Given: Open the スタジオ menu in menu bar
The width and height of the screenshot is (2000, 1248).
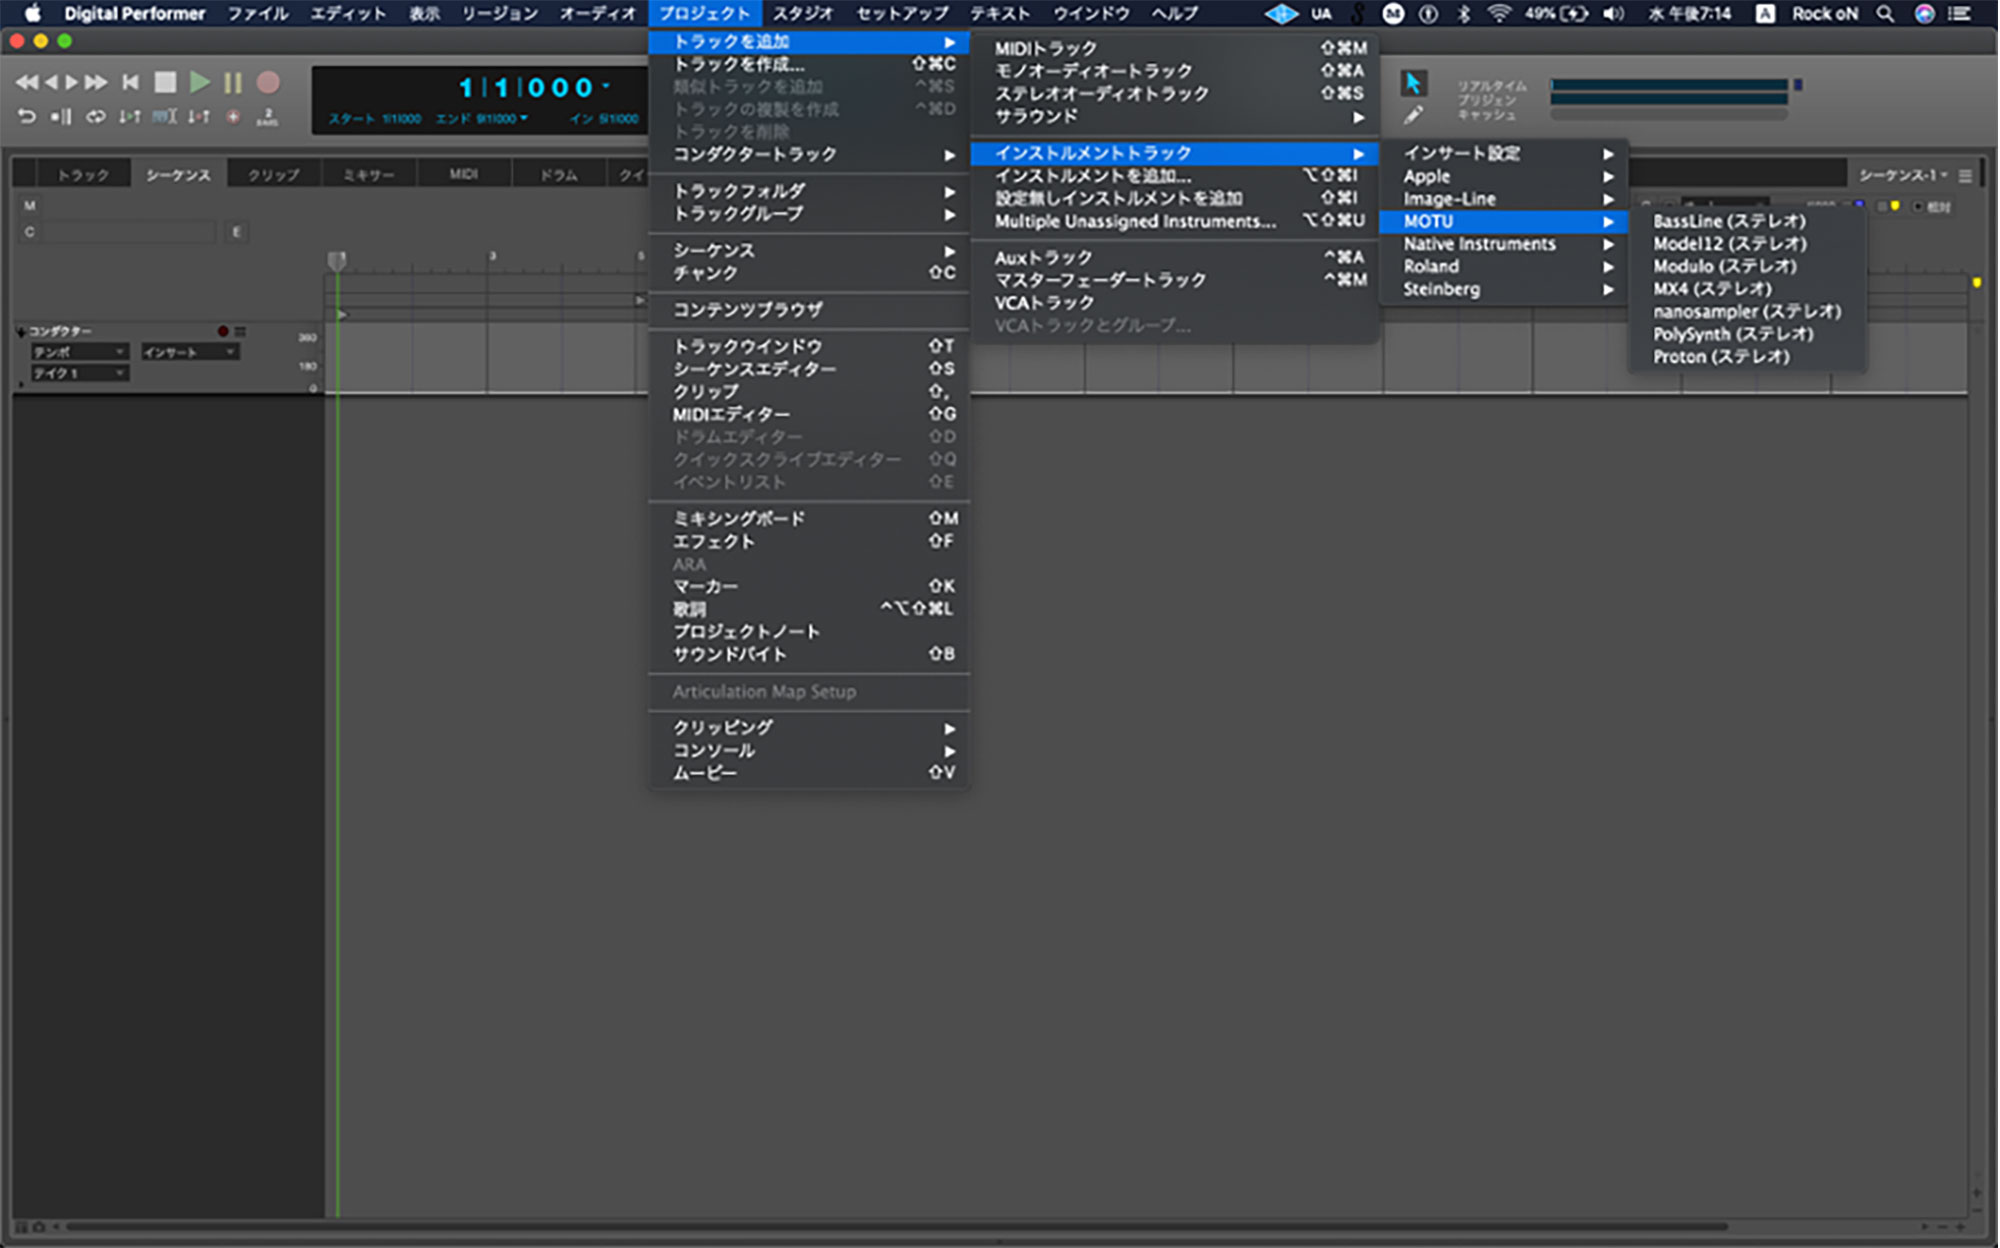Looking at the screenshot, I should point(803,13).
